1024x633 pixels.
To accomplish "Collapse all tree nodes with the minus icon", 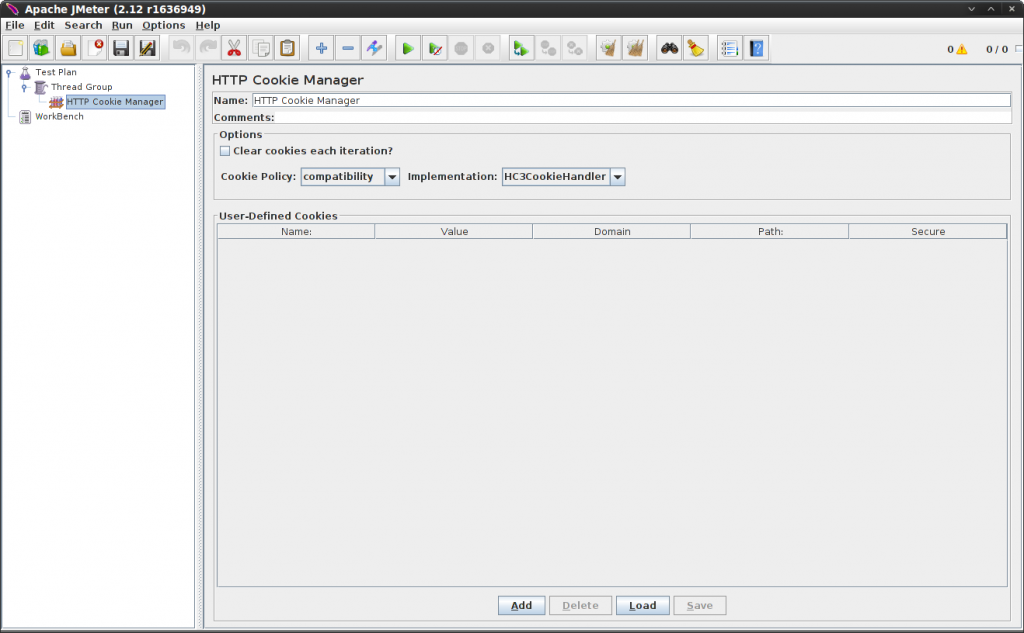I will (347, 47).
